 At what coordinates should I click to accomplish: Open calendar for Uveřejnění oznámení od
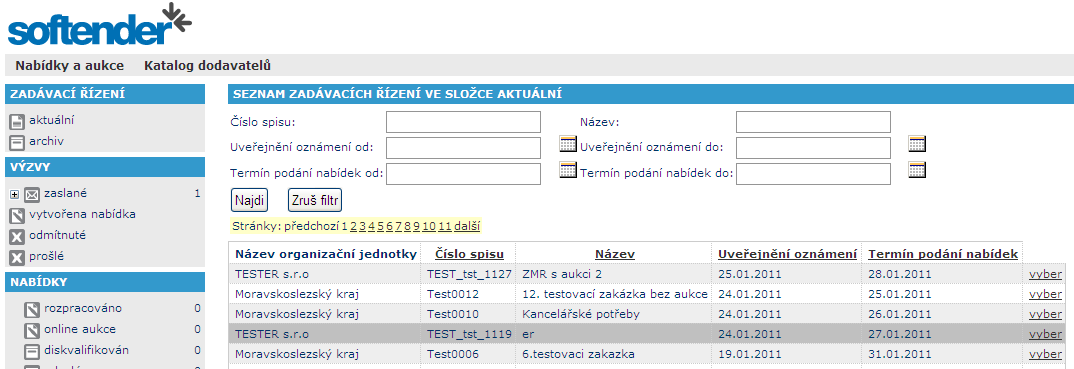click(568, 144)
